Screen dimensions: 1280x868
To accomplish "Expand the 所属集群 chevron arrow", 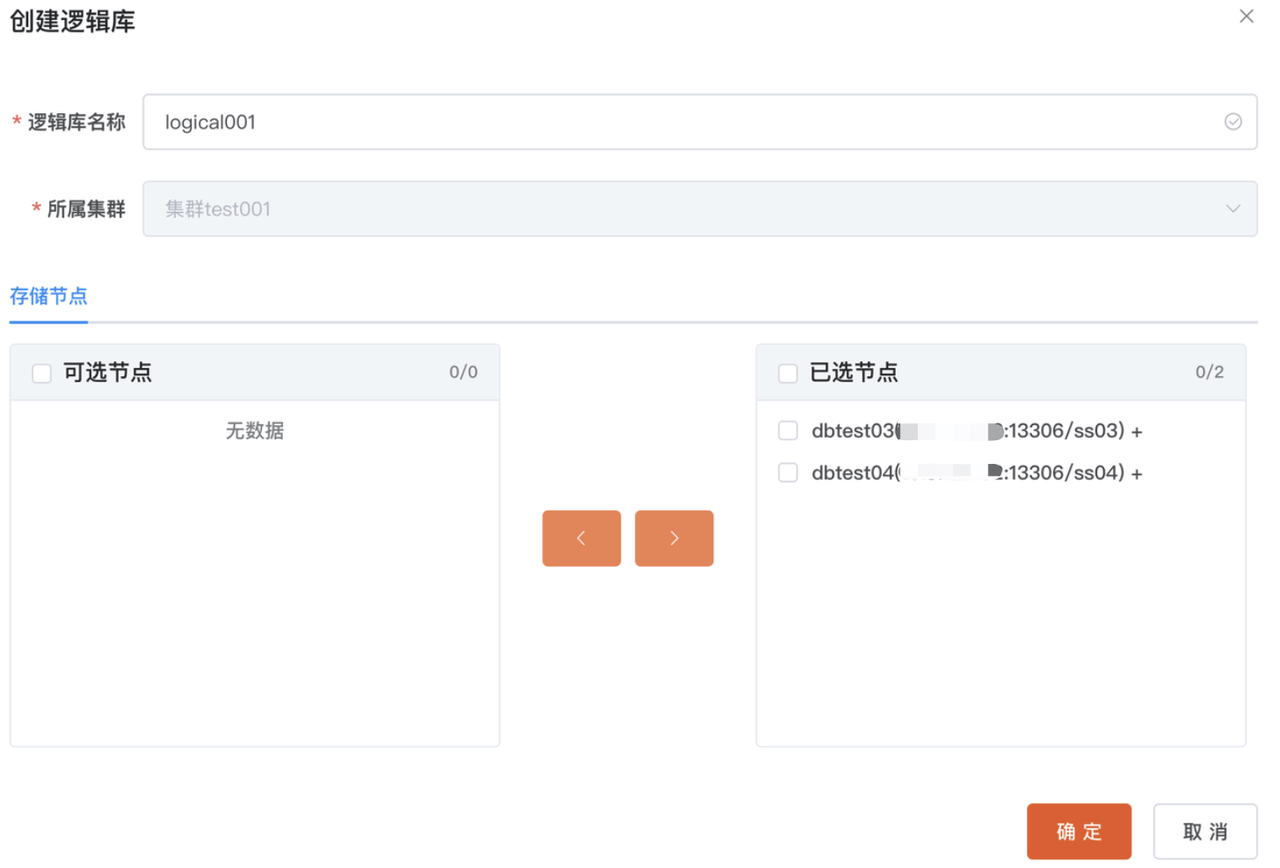I will pyautogui.click(x=1233, y=209).
